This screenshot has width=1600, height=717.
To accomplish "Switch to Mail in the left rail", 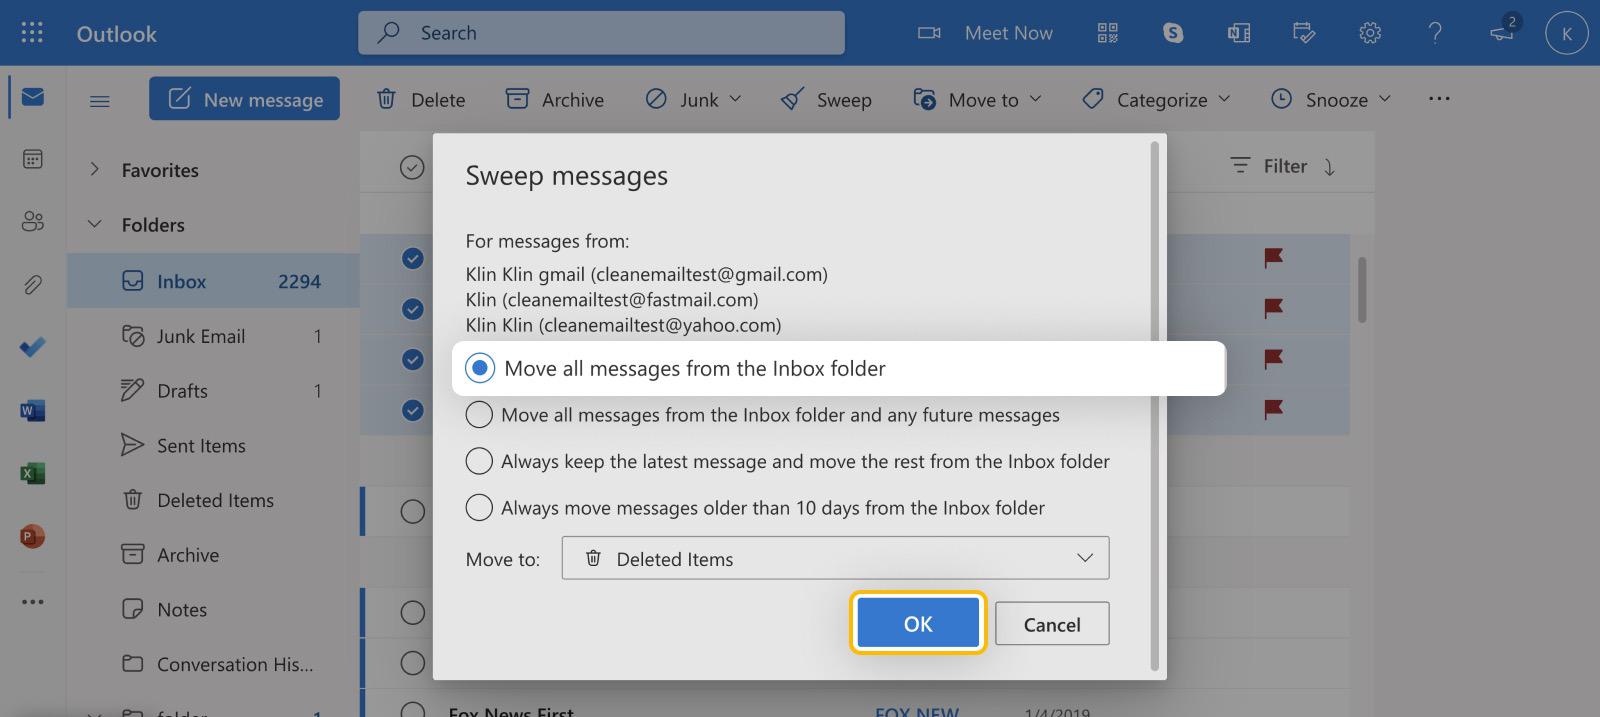I will coord(32,97).
